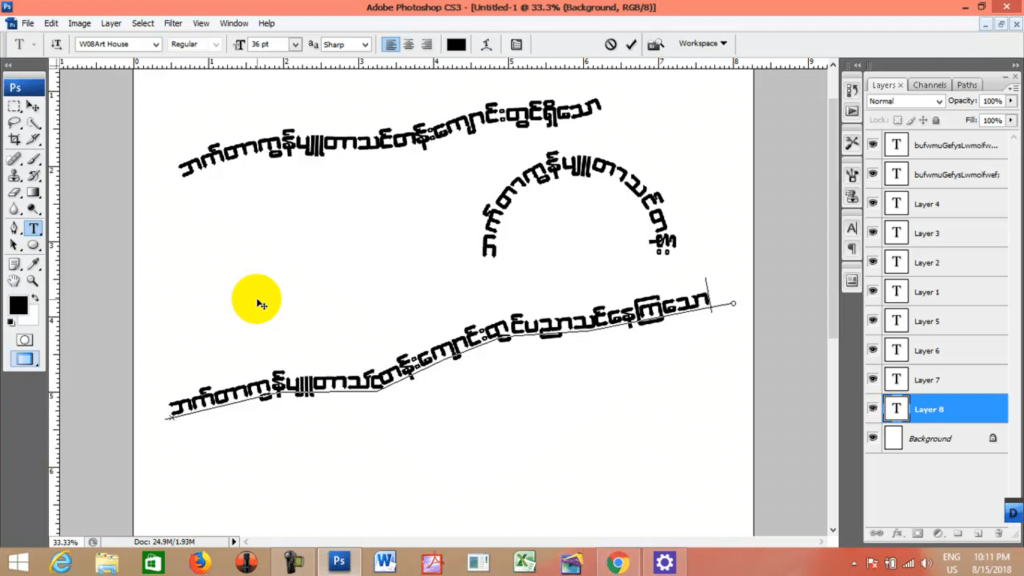Create a new layer
This screenshot has height=576, width=1024.
click(978, 534)
